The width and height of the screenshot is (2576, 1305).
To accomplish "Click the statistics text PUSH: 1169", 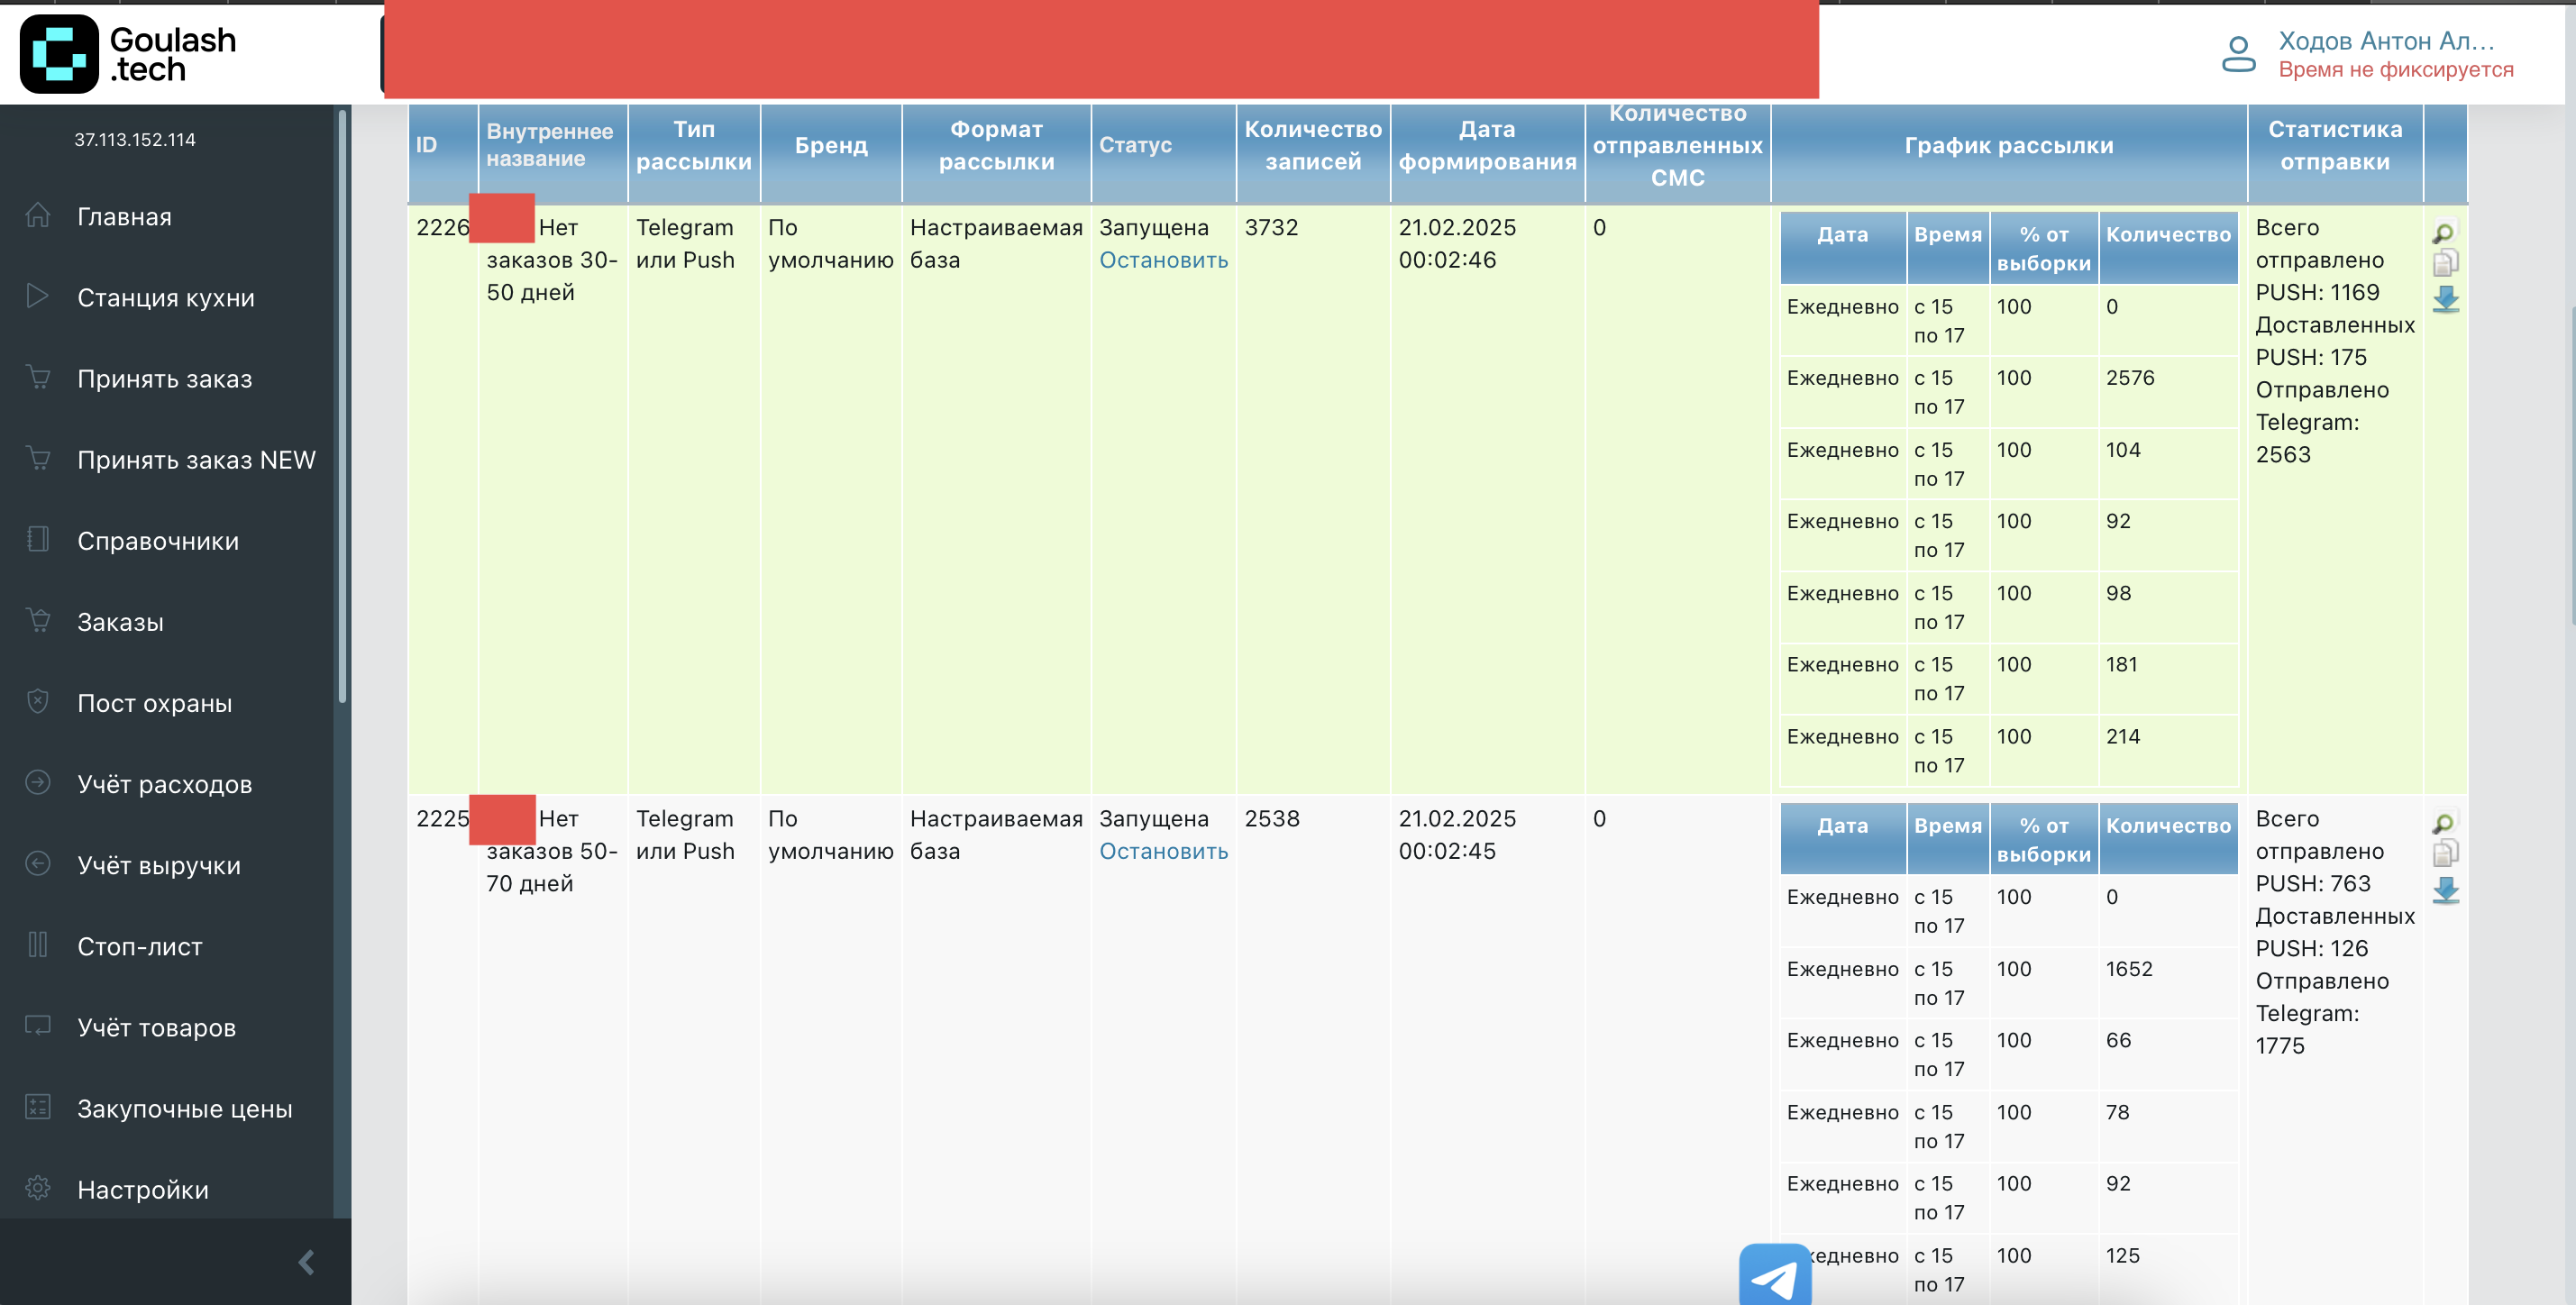I will 2317,293.
